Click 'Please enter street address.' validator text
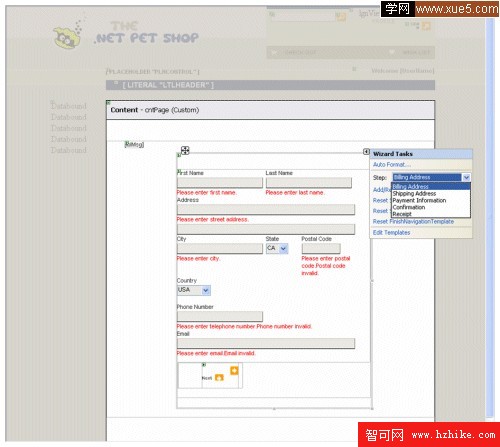 213,219
